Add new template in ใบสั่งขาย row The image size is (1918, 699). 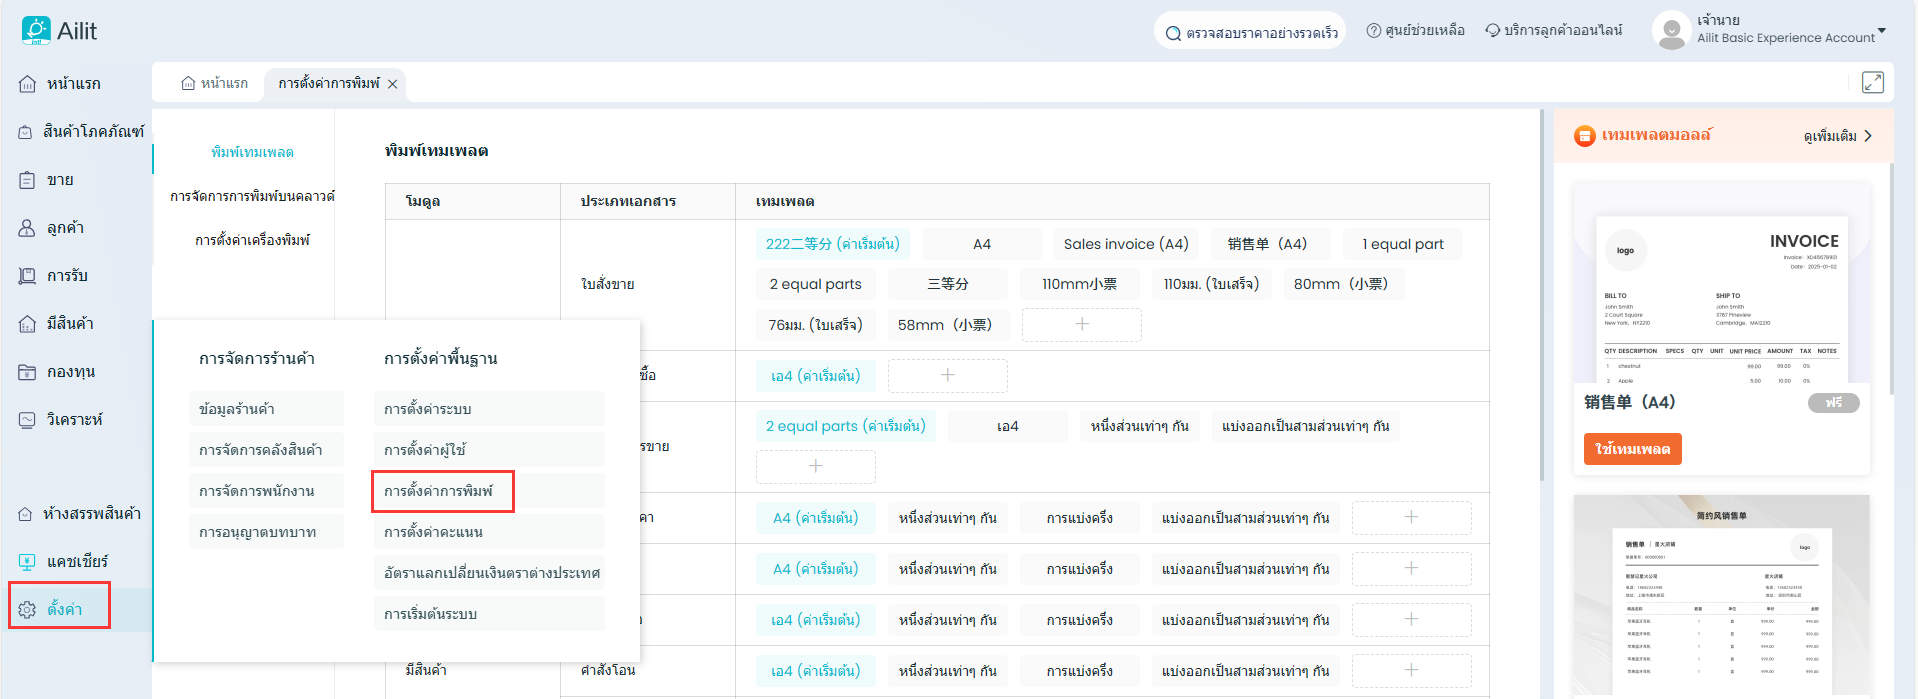(1081, 325)
